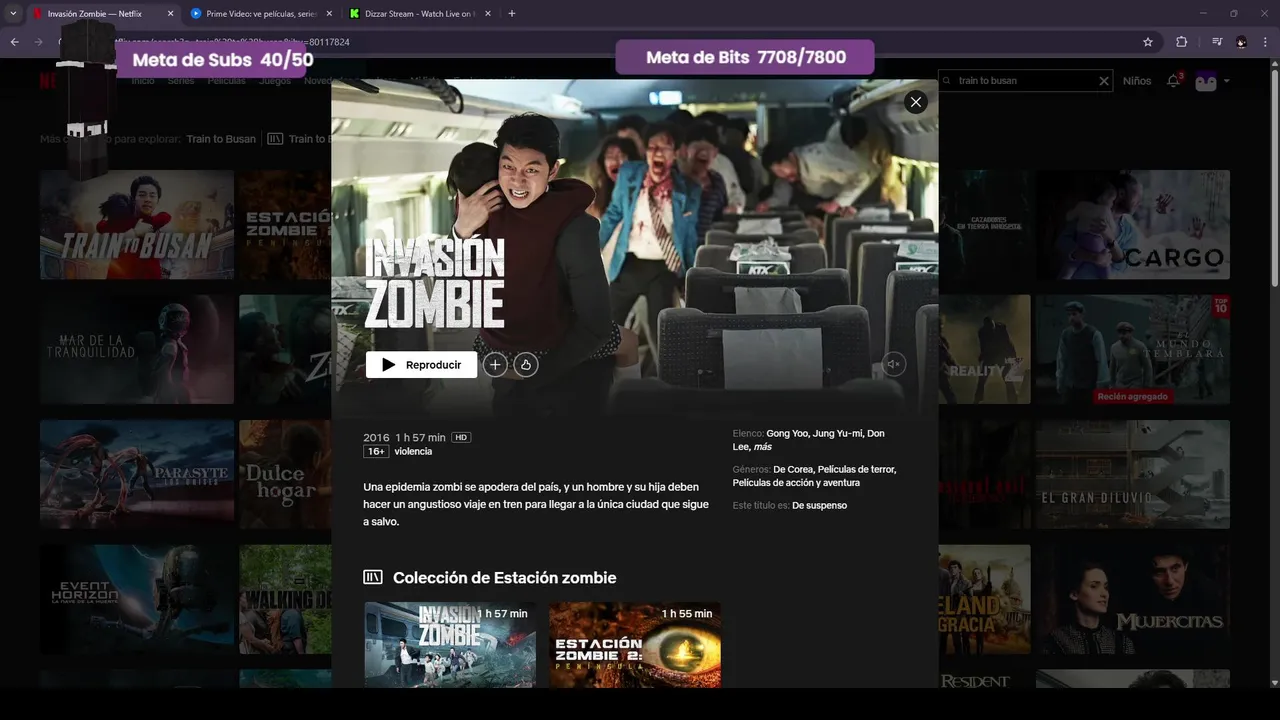Viewport: 1280px width, 720px height.
Task: Open the Chrome three-dot menu
Action: click(x=1265, y=42)
